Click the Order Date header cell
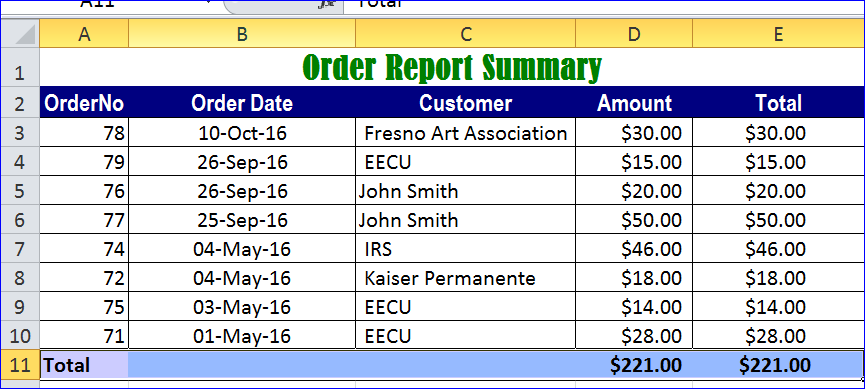The height and width of the screenshot is (389, 865). pyautogui.click(x=242, y=103)
